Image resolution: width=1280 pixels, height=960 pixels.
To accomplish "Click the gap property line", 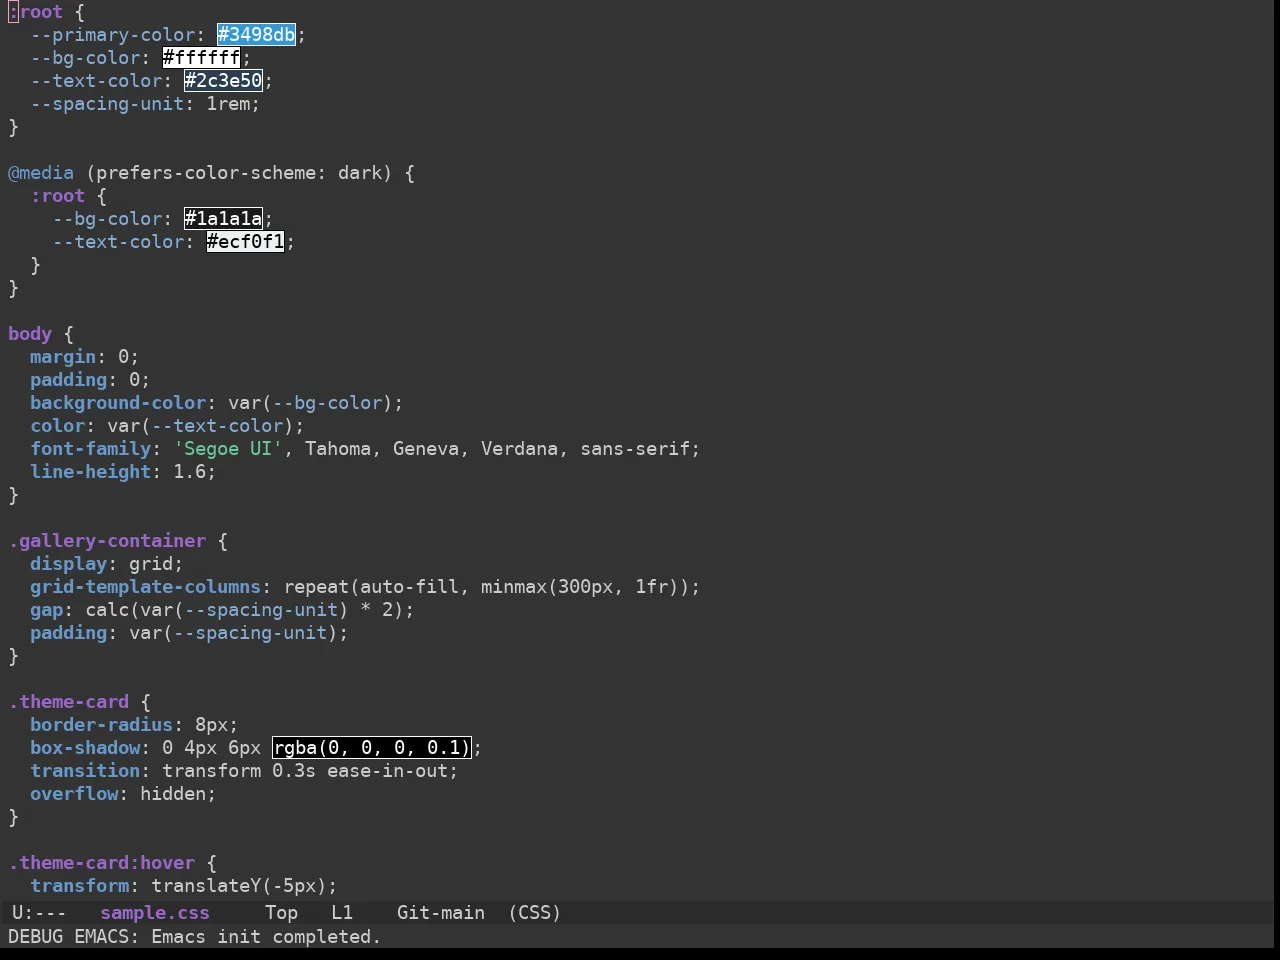I will coord(222,610).
